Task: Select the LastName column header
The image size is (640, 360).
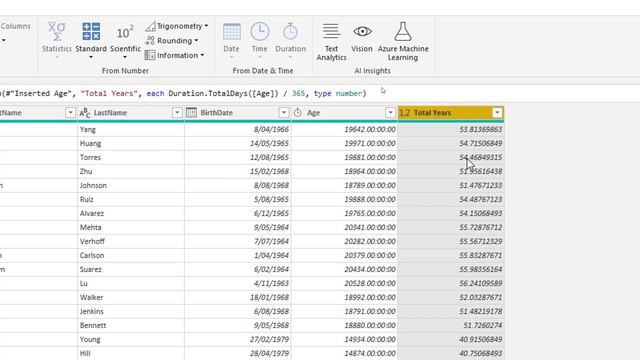Action: click(131, 113)
